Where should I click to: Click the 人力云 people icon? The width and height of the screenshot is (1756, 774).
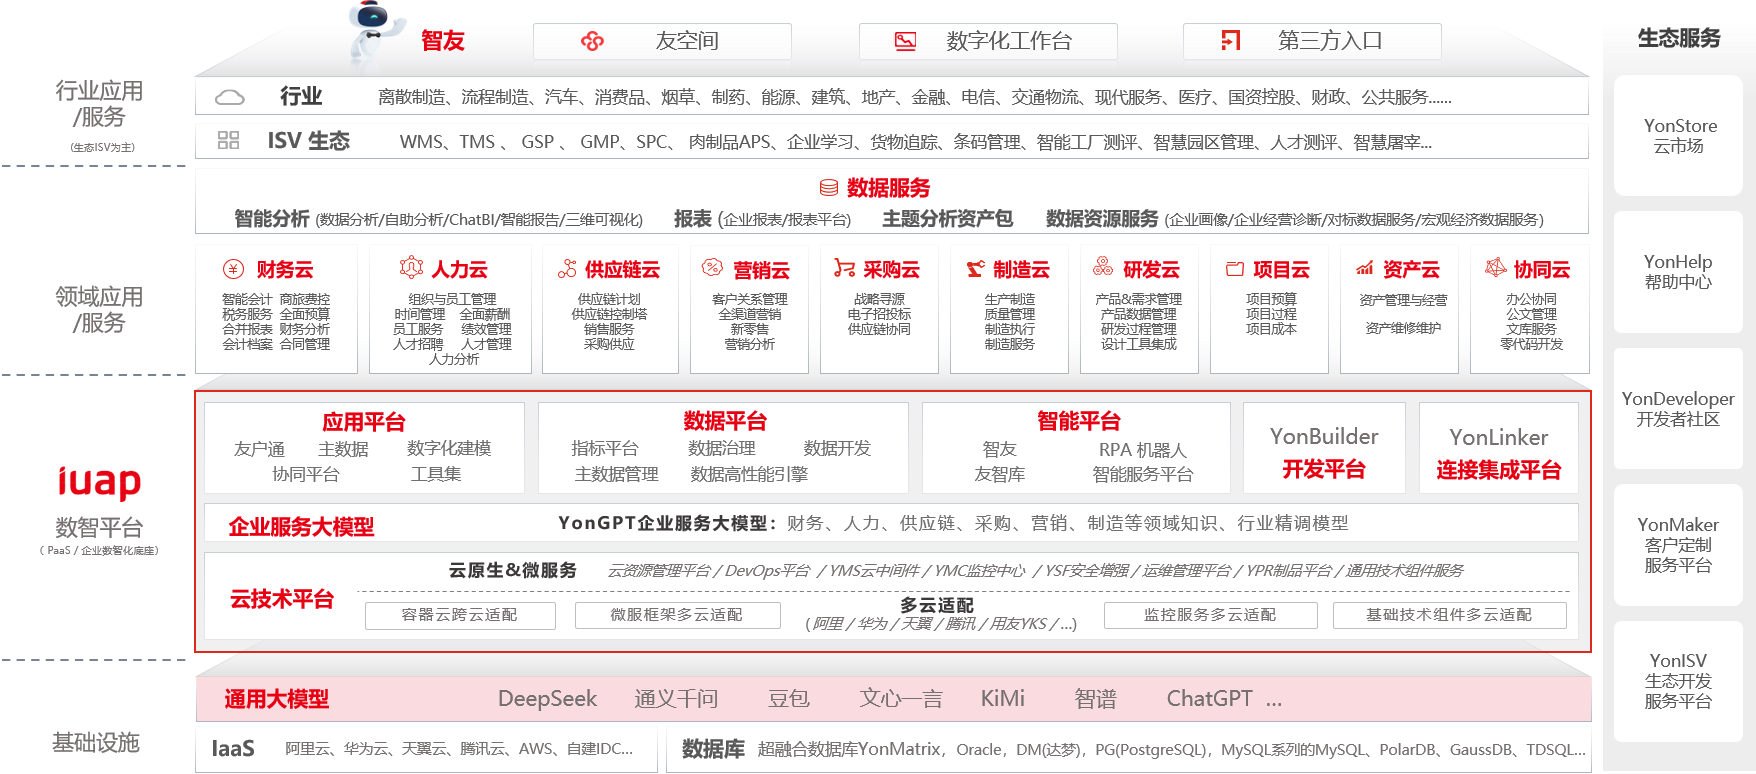[x=411, y=267]
